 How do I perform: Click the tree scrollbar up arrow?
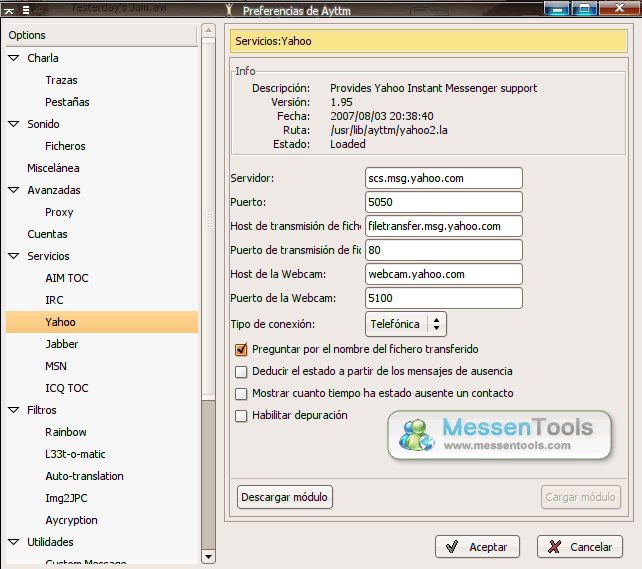[208, 30]
